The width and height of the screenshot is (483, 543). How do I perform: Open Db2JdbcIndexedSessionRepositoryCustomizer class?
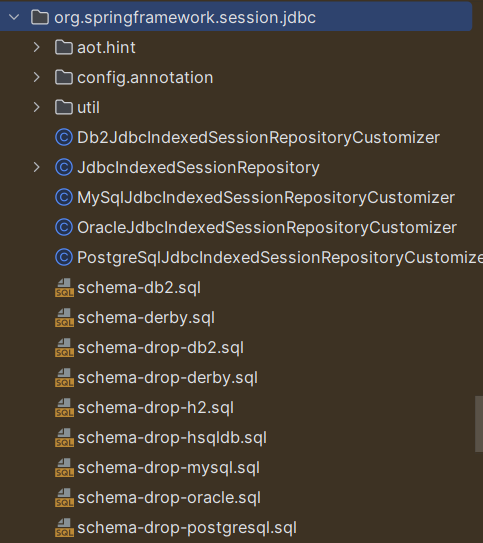tap(258, 138)
